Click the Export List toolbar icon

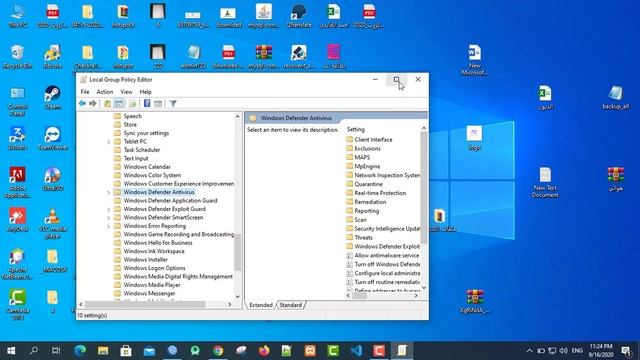tap(133, 104)
